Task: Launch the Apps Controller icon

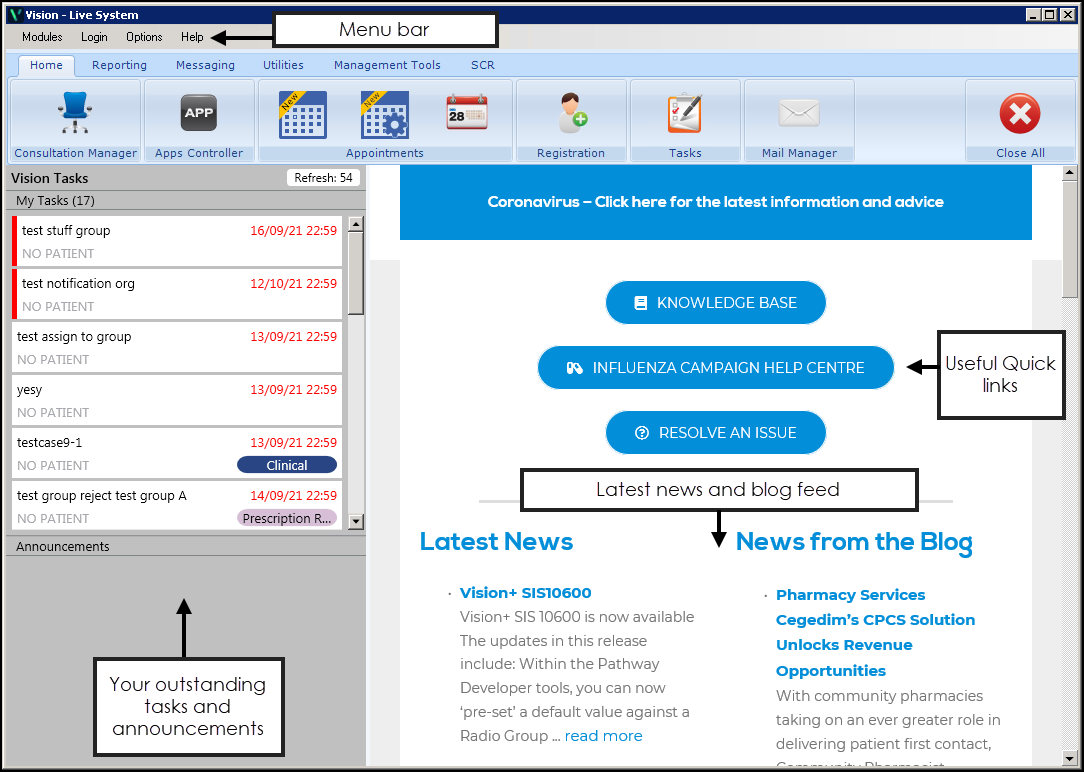Action: pos(199,113)
